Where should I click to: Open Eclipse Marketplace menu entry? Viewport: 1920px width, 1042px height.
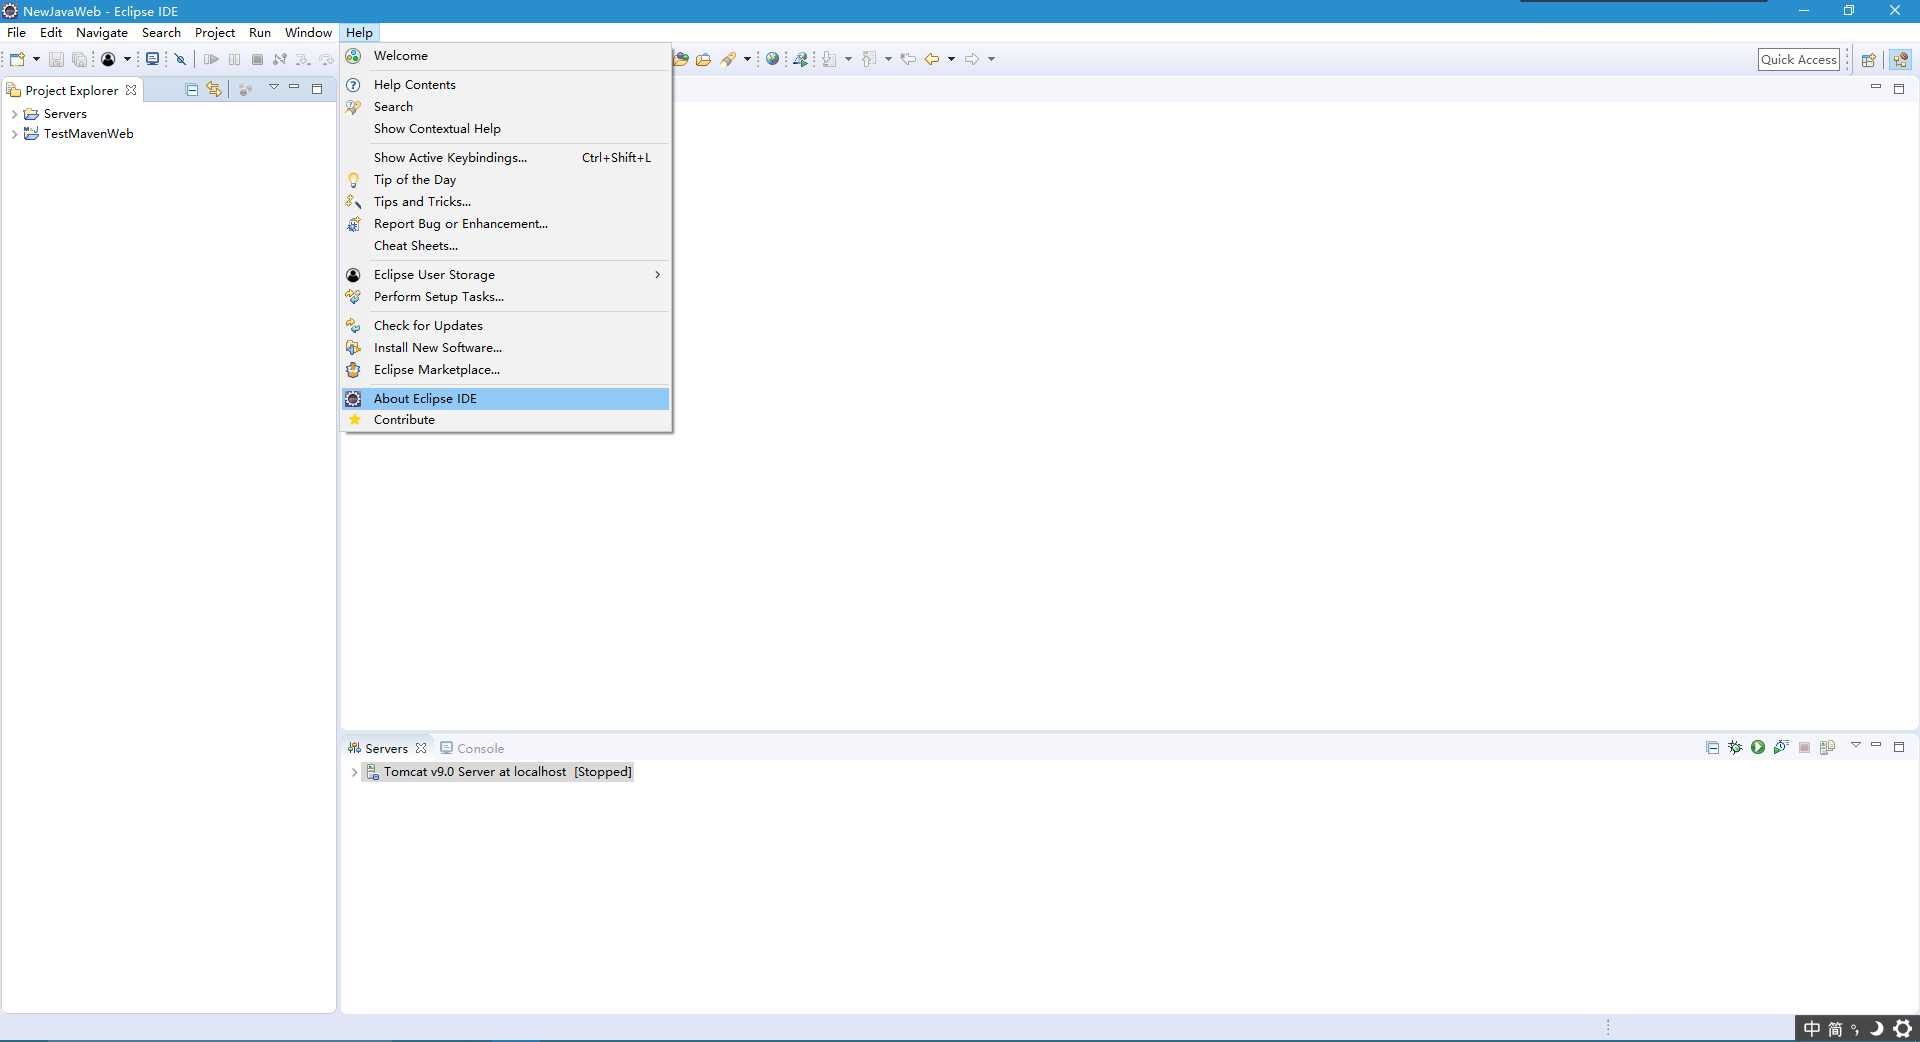[506, 370]
